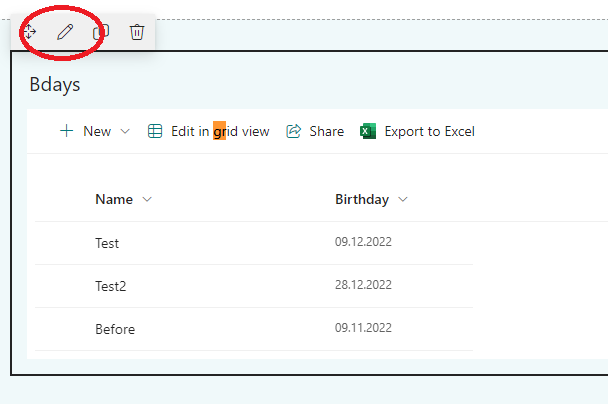This screenshot has width=608, height=404.
Task: Open the Birthday column chevron menu
Action: [x=403, y=199]
